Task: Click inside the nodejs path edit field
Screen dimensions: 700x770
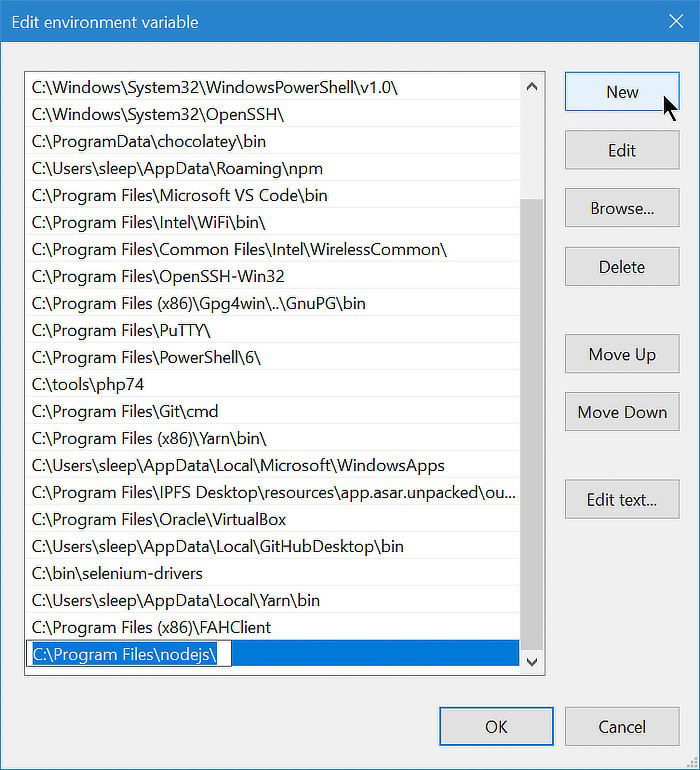Action: pyautogui.click(x=129, y=654)
